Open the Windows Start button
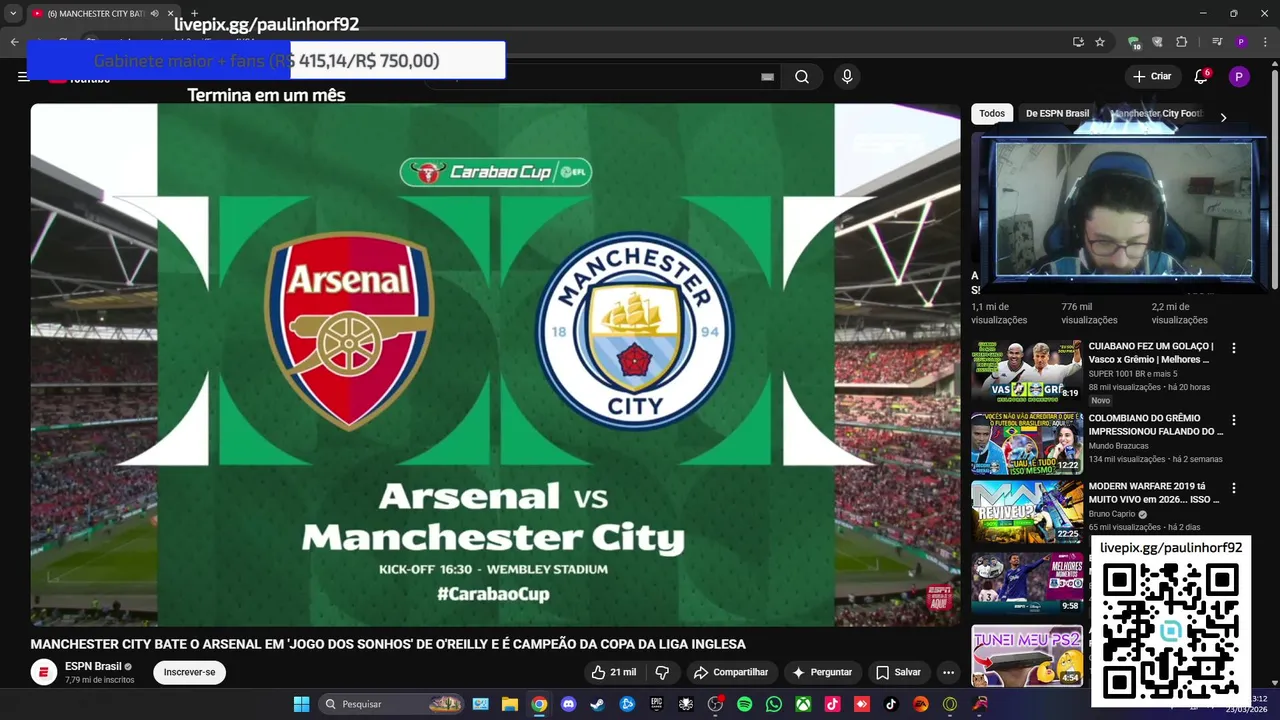 click(301, 704)
